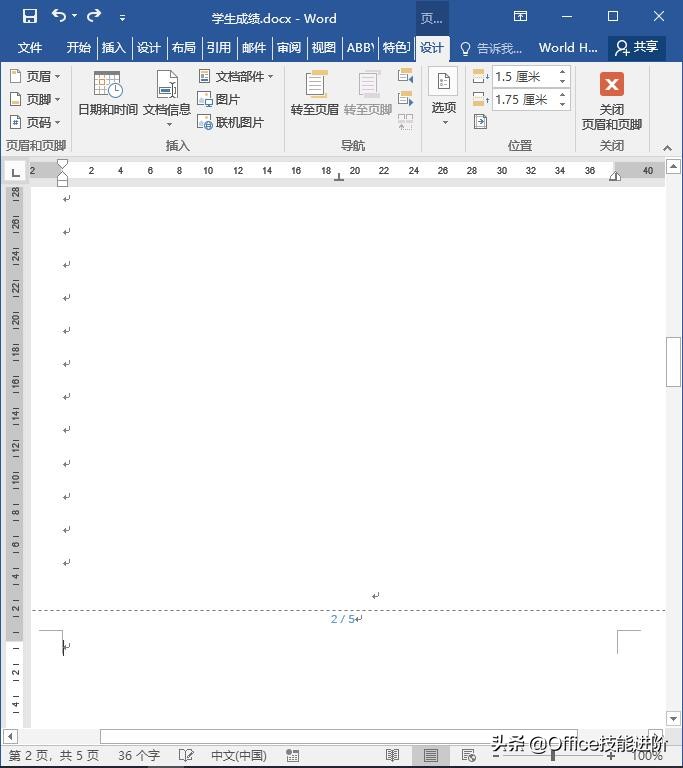The height and width of the screenshot is (768, 683).
Task: Save the document with the floppy icon
Action: [30, 17]
